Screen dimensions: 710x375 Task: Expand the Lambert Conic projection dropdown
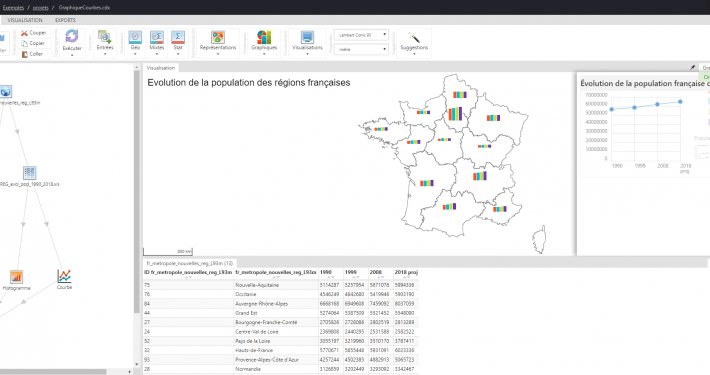(x=361, y=35)
